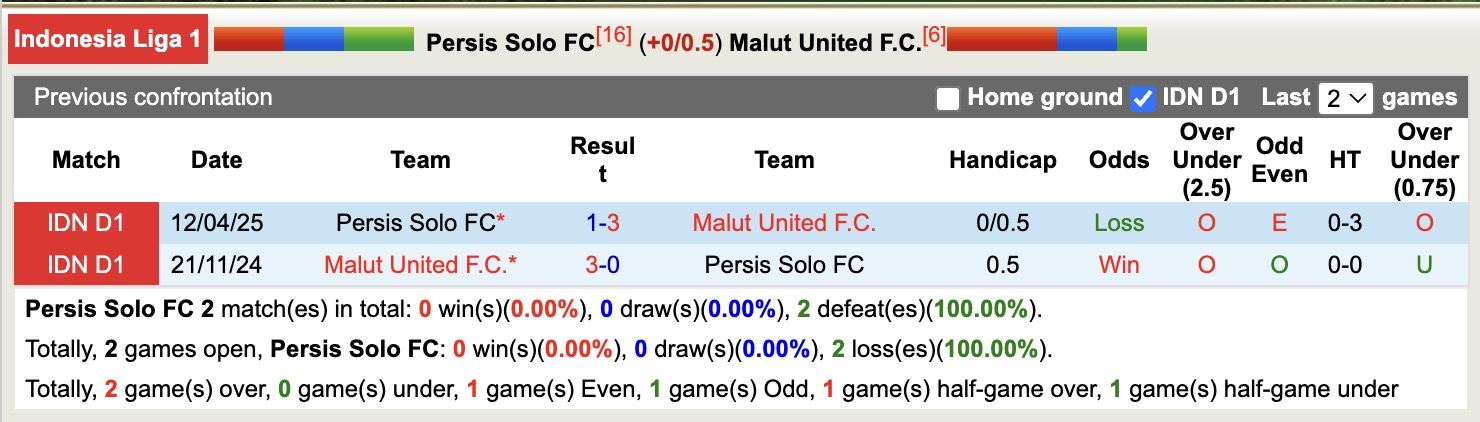Open the 3-0 match result
Viewport: 1480px width, 422px height.
click(603, 265)
